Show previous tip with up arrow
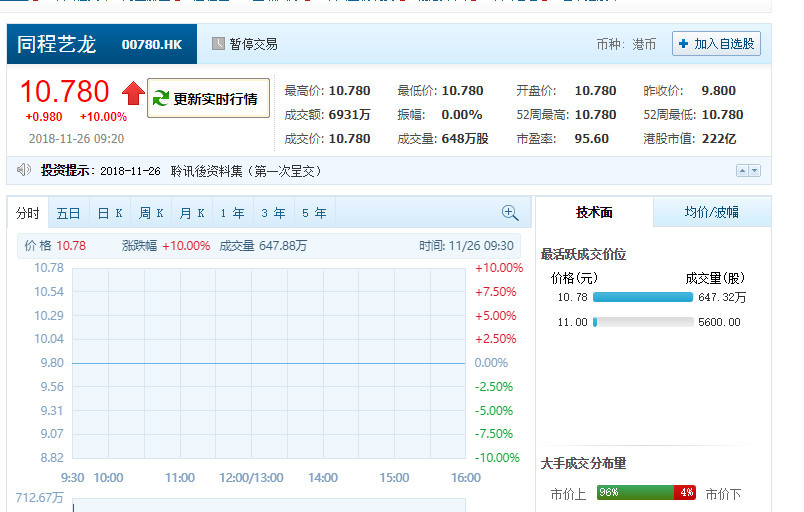This screenshot has width=804, height=512. (x=742, y=171)
